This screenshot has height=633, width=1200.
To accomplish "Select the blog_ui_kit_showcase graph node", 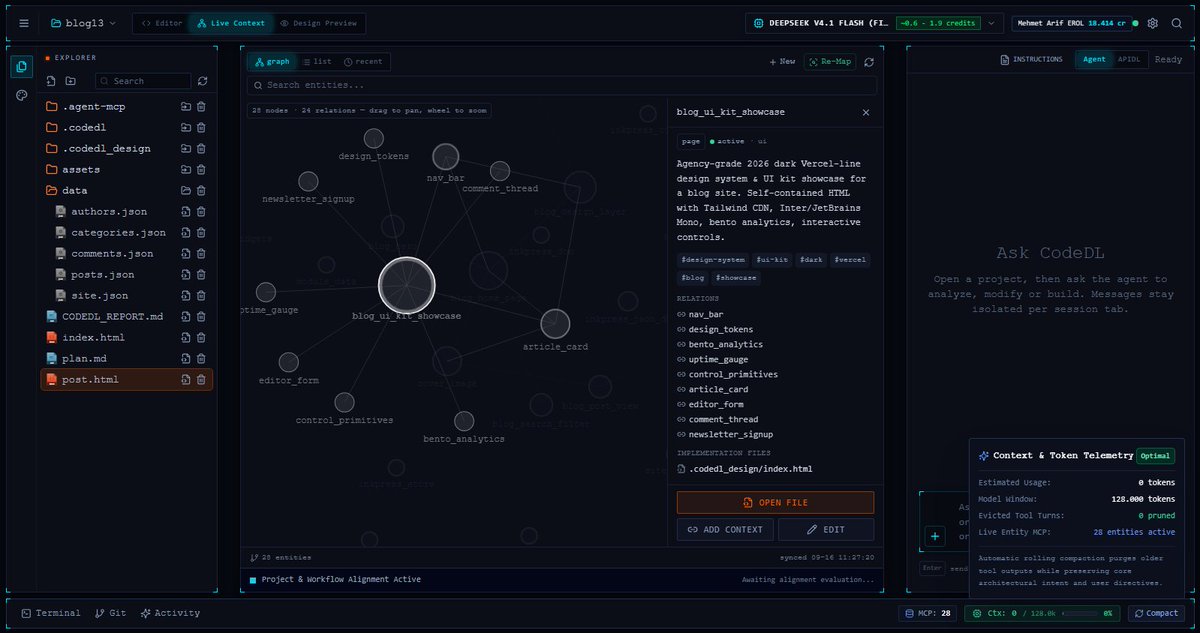I will 406,285.
